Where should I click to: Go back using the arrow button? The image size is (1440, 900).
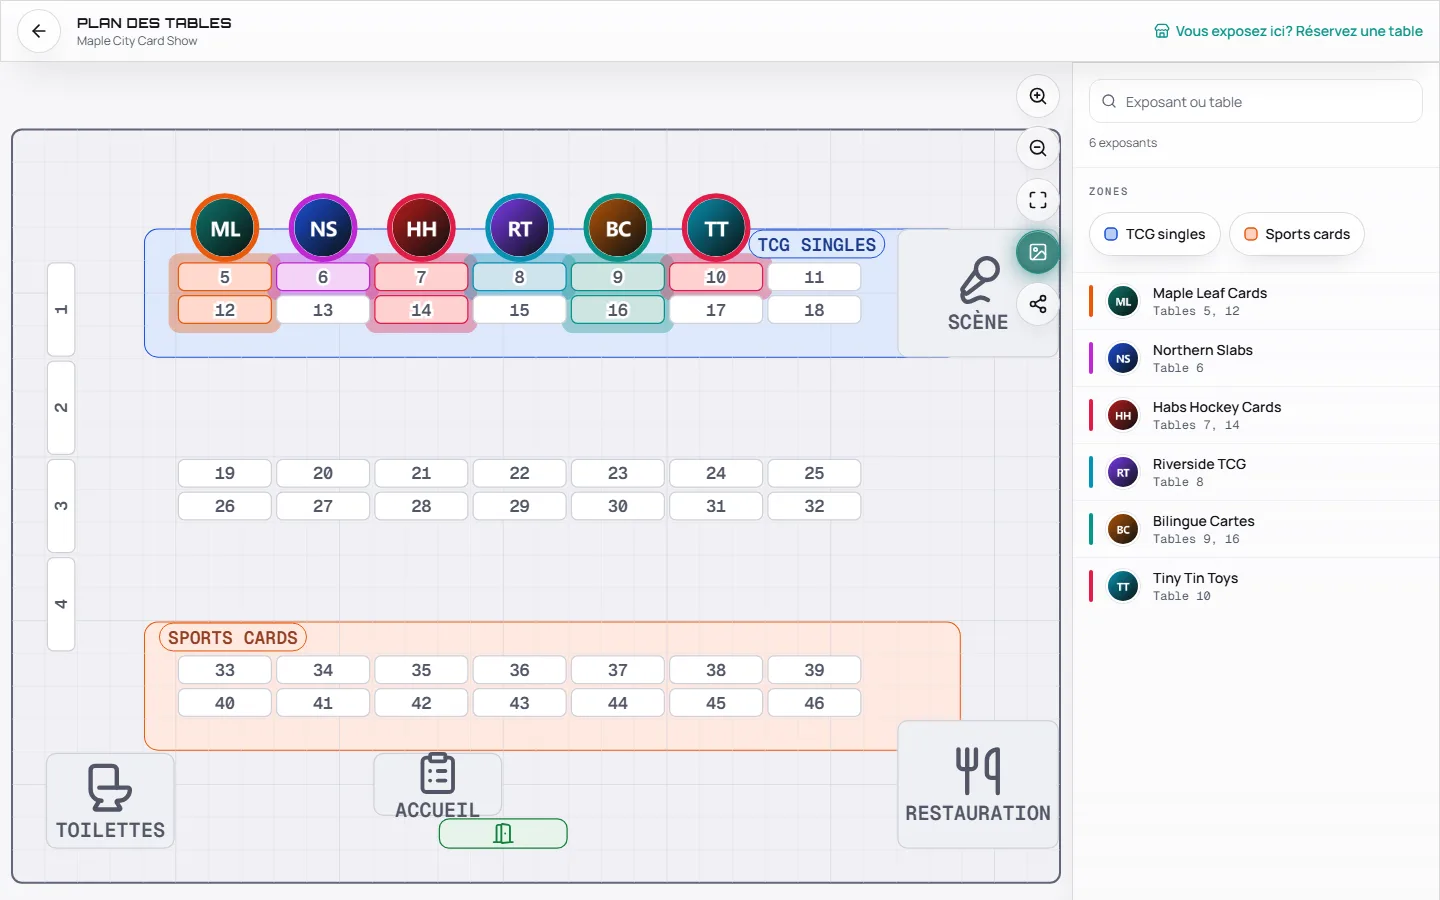39,31
